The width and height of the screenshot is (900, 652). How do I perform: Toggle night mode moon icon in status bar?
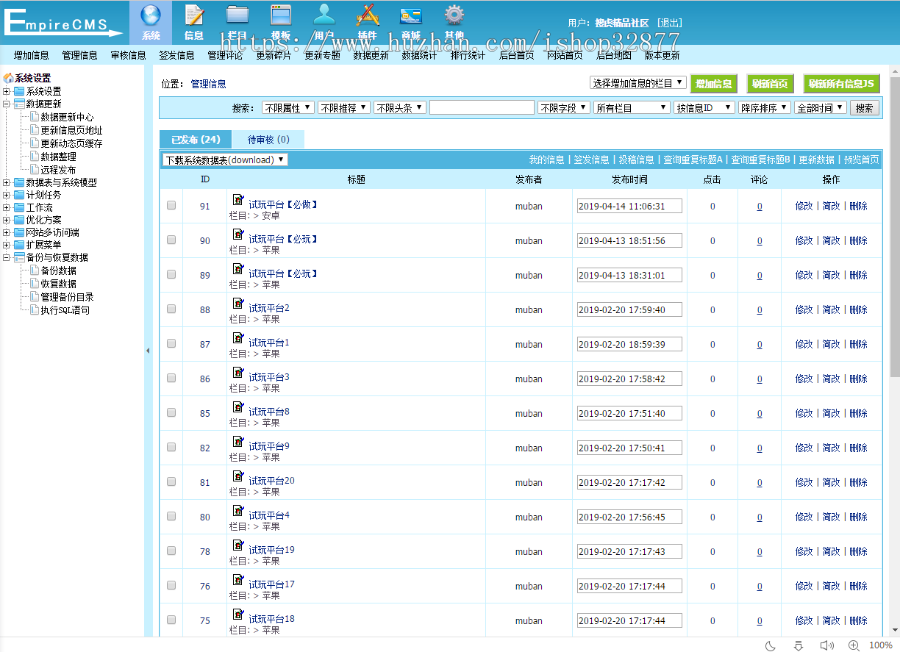(768, 645)
